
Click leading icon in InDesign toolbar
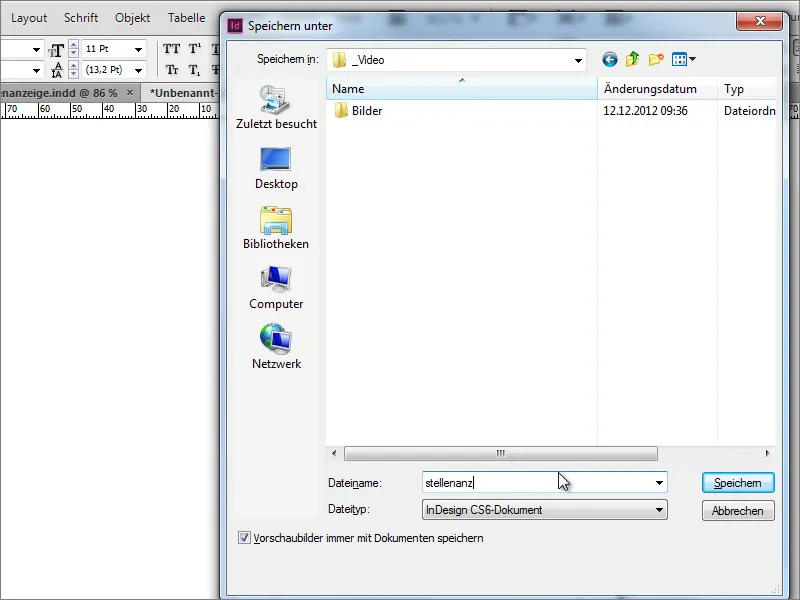pyautogui.click(x=57, y=70)
